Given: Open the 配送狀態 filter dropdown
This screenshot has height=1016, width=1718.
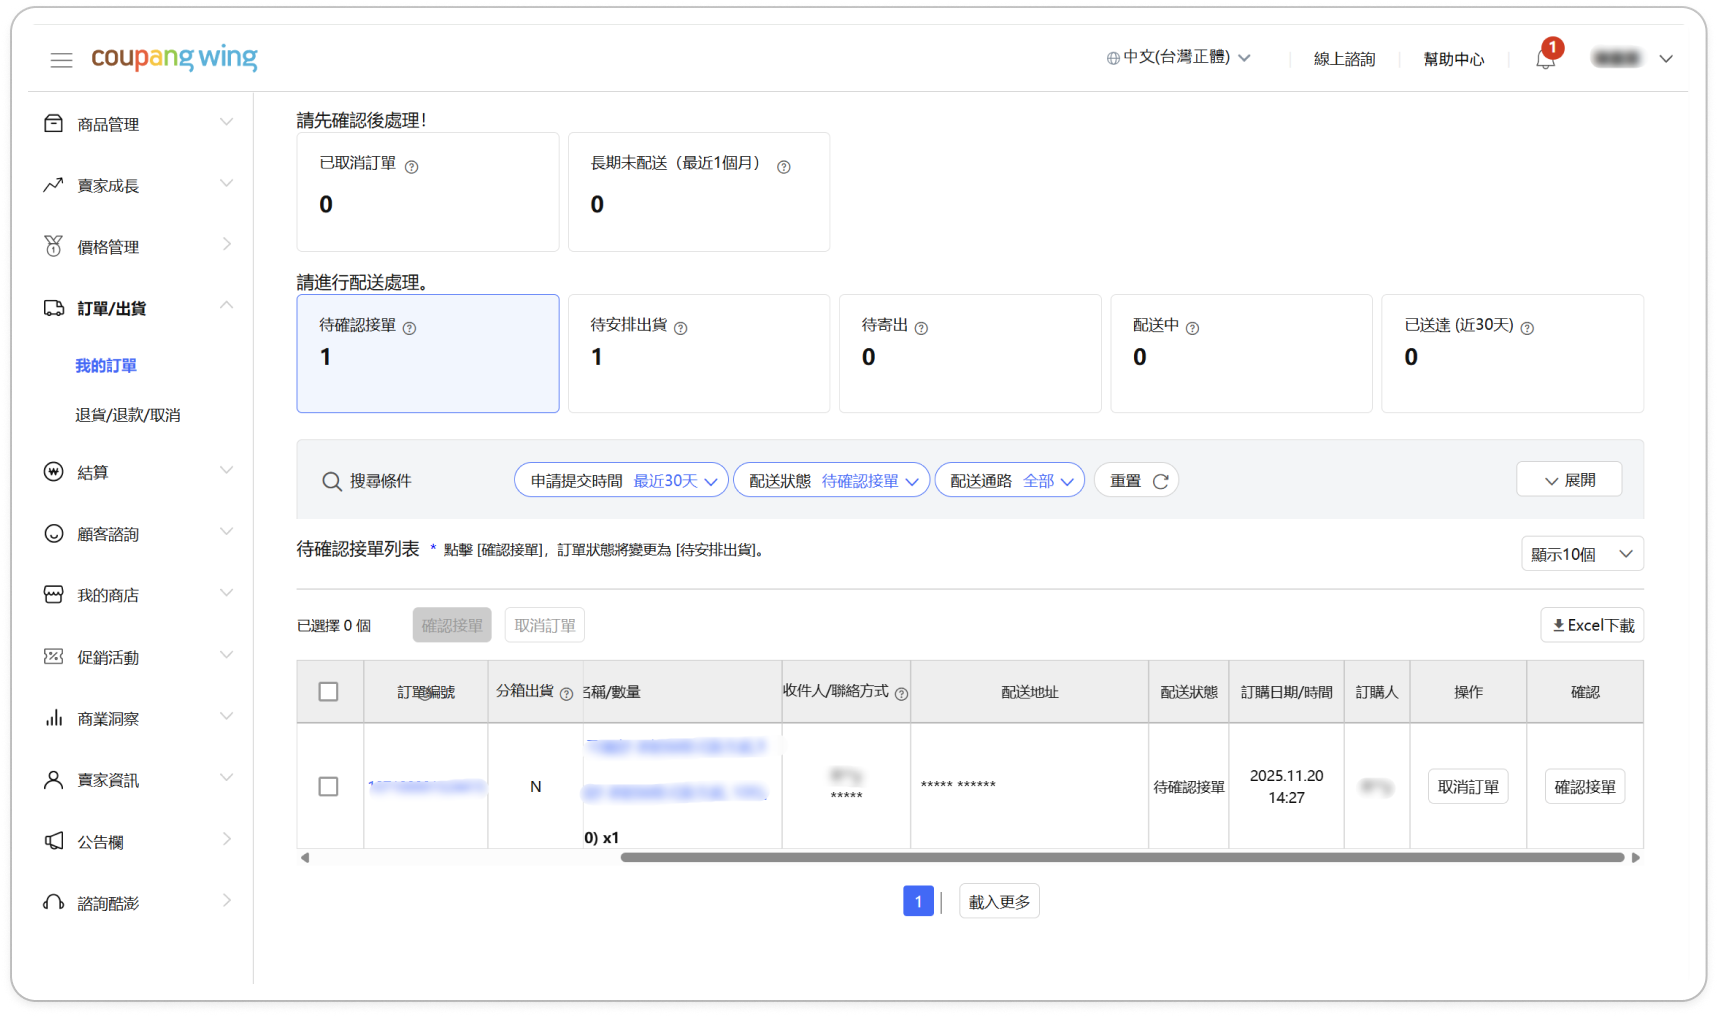Looking at the screenshot, I should [831, 481].
